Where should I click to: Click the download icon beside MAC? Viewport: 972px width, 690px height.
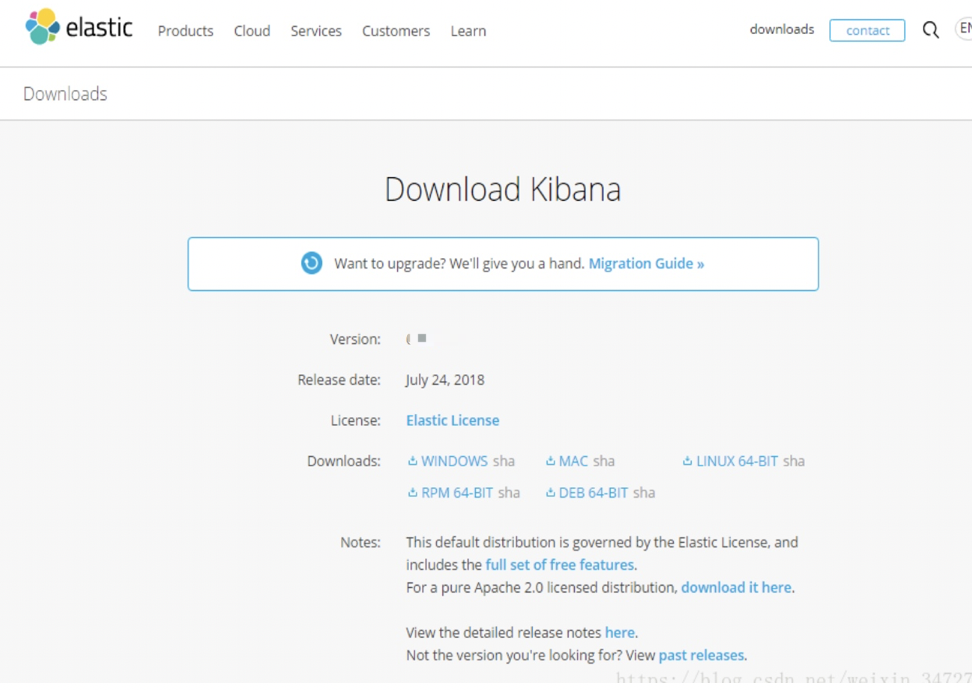click(x=550, y=461)
